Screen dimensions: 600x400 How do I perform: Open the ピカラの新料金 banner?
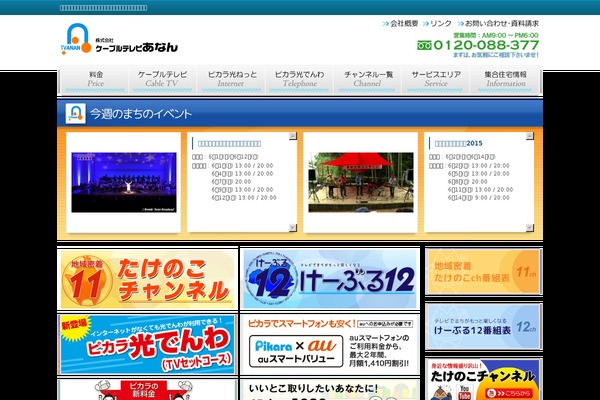click(147, 390)
